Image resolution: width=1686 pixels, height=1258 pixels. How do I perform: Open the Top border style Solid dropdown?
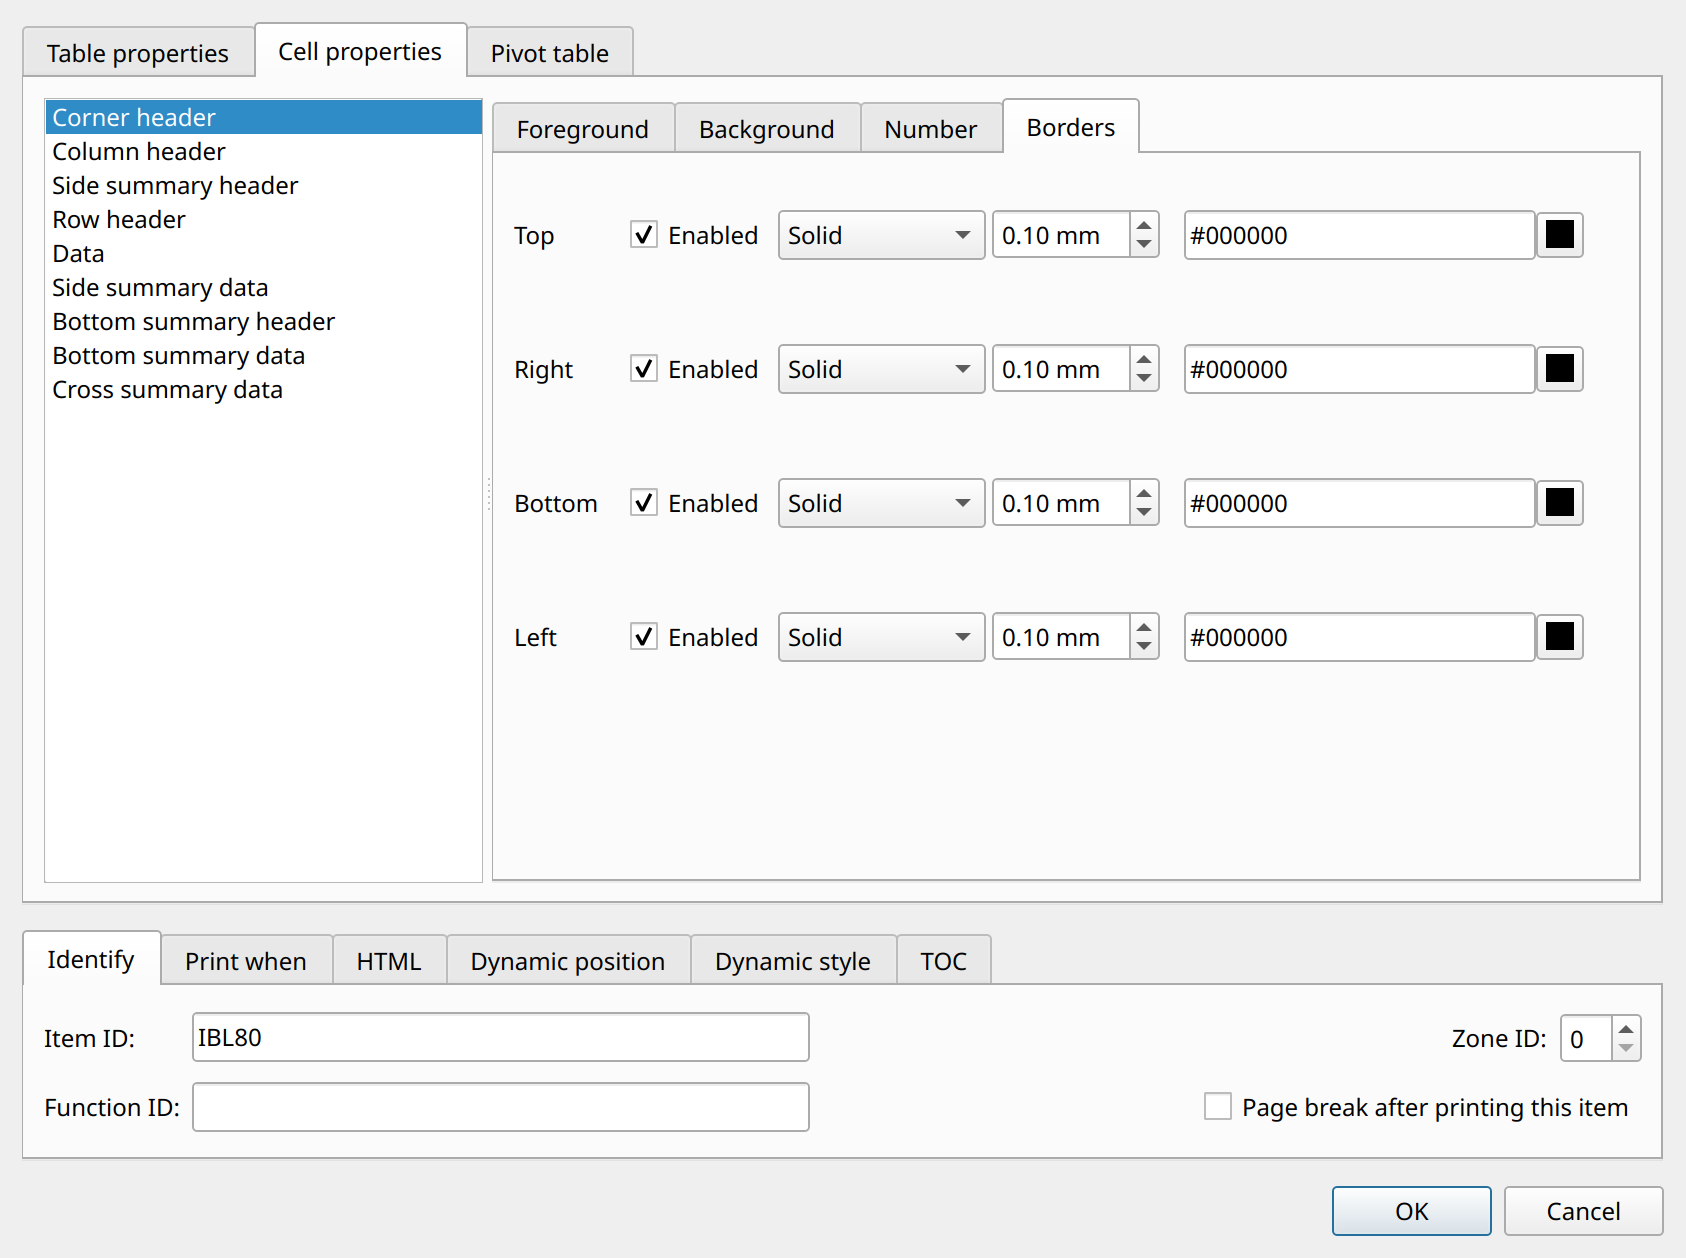pyautogui.click(x=881, y=235)
